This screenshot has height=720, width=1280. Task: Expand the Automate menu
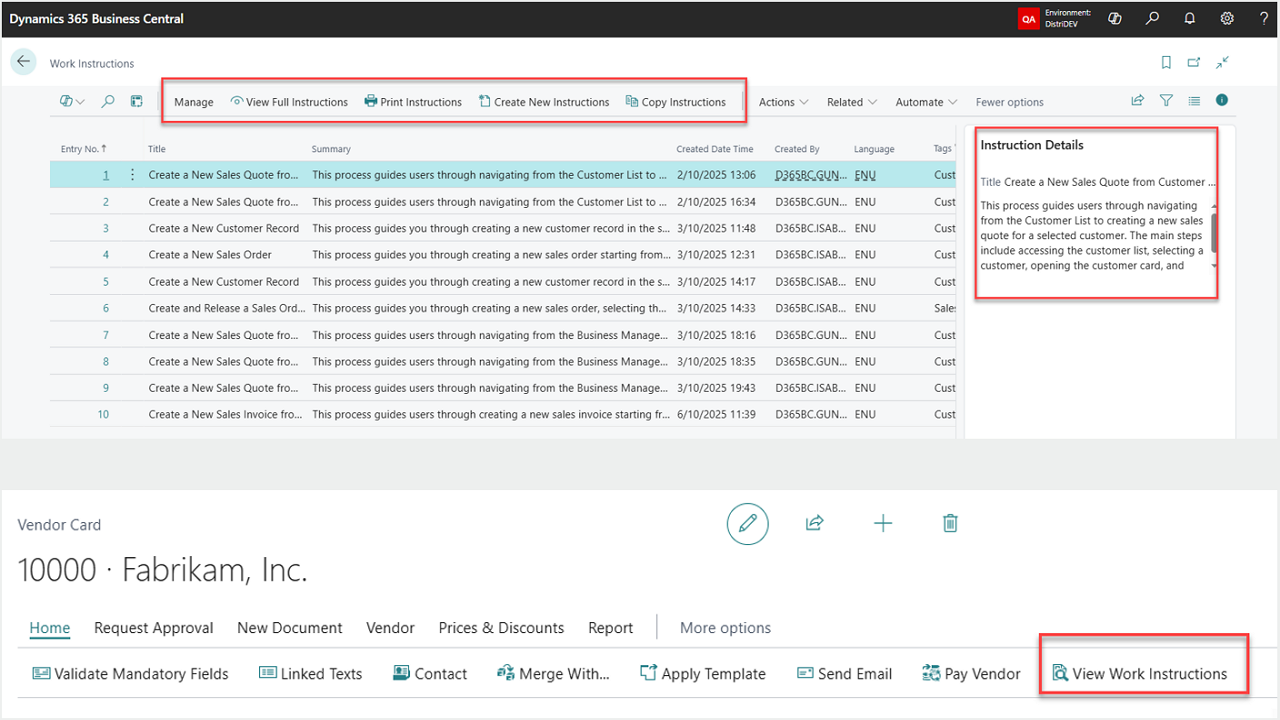[x=926, y=102]
